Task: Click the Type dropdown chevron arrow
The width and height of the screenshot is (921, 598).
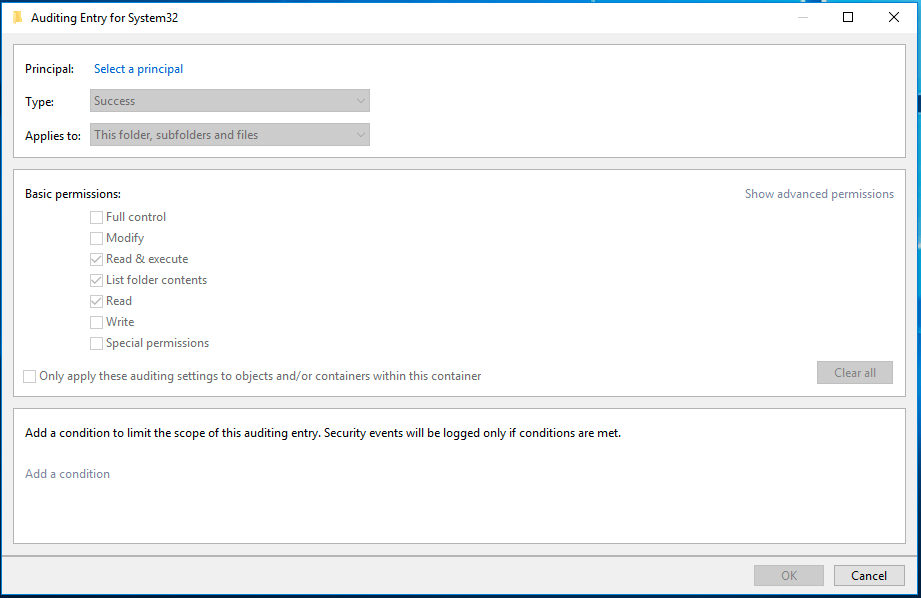Action: pyautogui.click(x=361, y=101)
